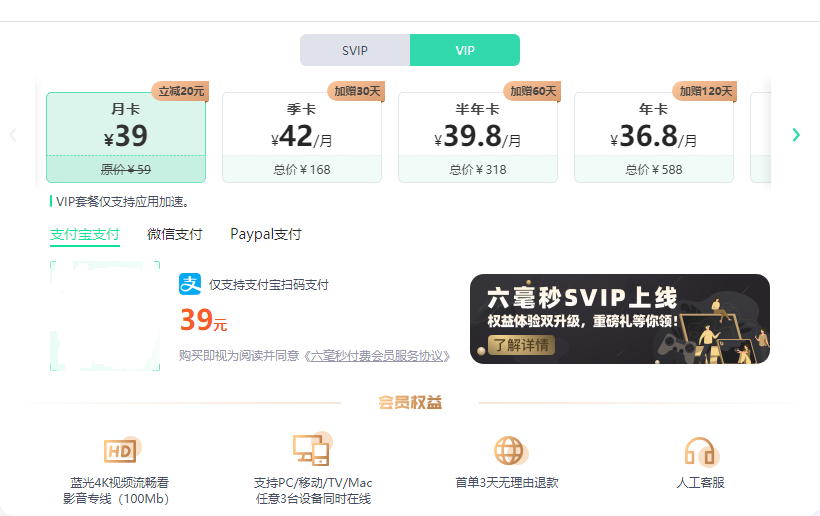Click the 加赠120天 badge on 年卡

click(x=705, y=91)
